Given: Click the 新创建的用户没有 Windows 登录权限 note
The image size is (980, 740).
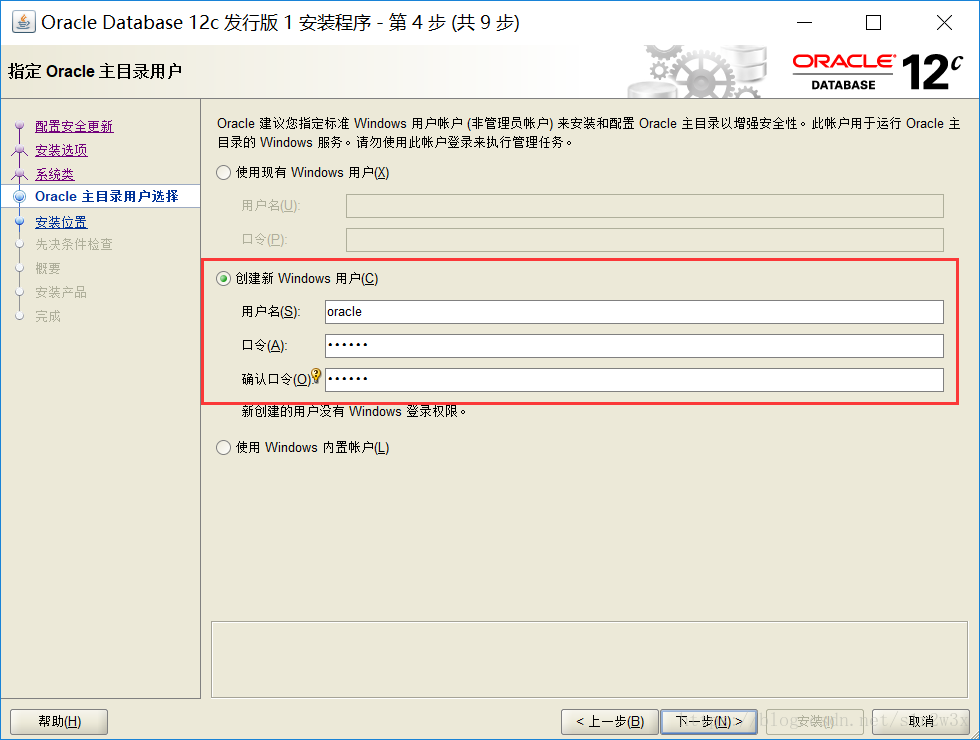Looking at the screenshot, I should tap(354, 412).
